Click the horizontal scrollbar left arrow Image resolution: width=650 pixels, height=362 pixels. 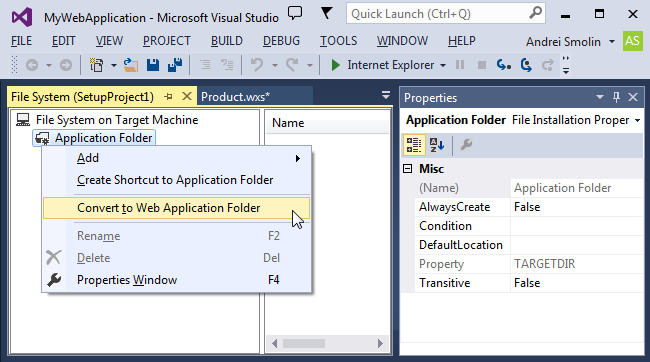click(274, 343)
